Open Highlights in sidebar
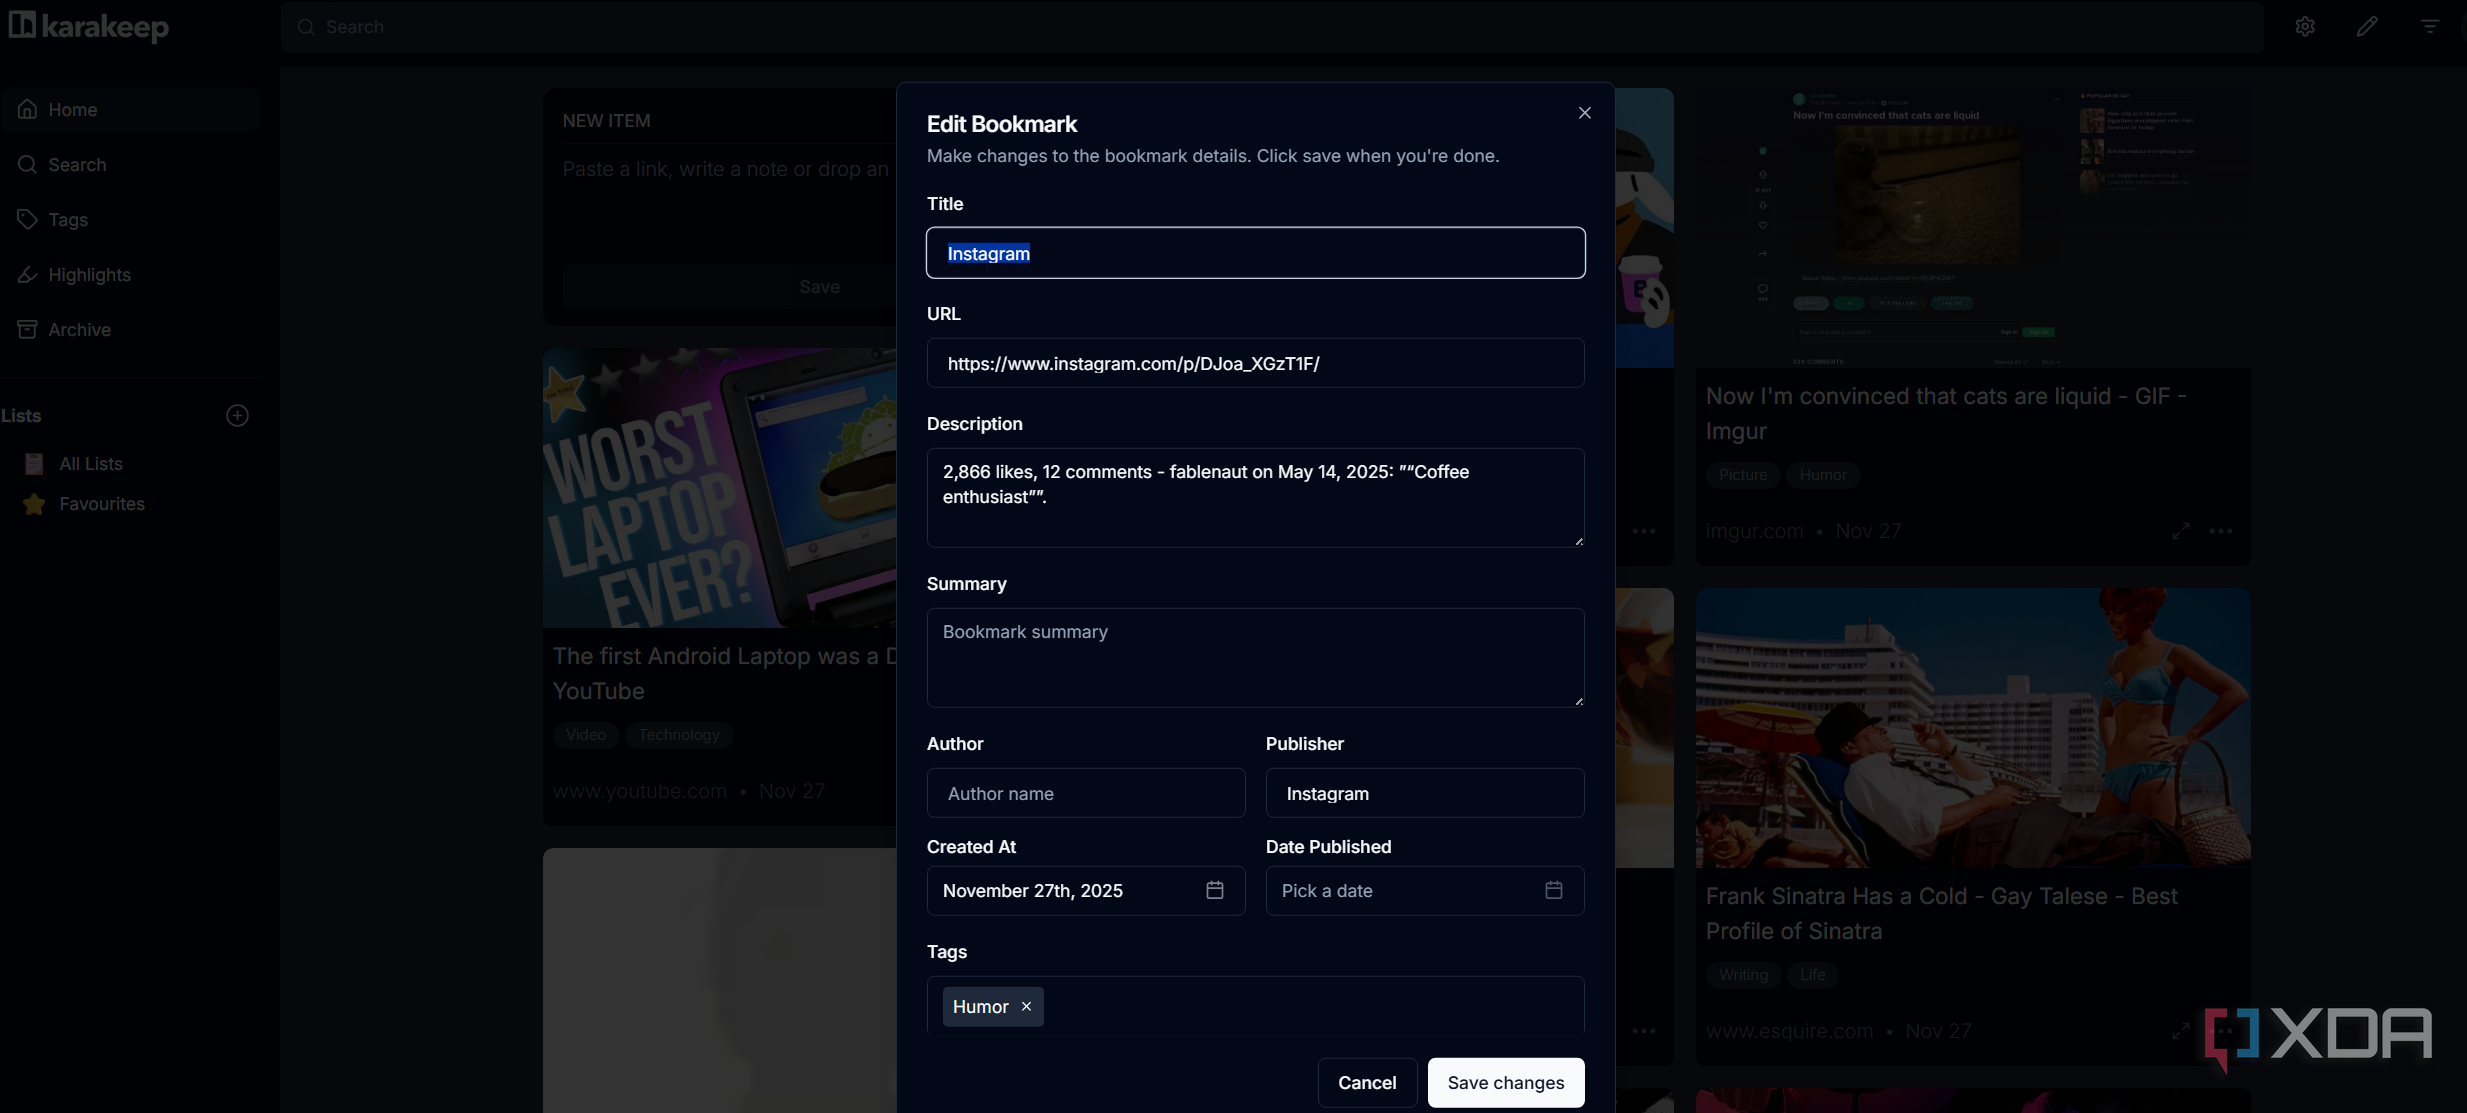 (130, 274)
